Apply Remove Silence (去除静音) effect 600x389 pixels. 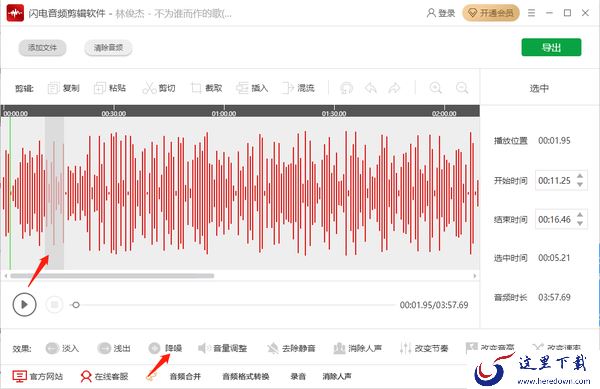click(x=291, y=348)
